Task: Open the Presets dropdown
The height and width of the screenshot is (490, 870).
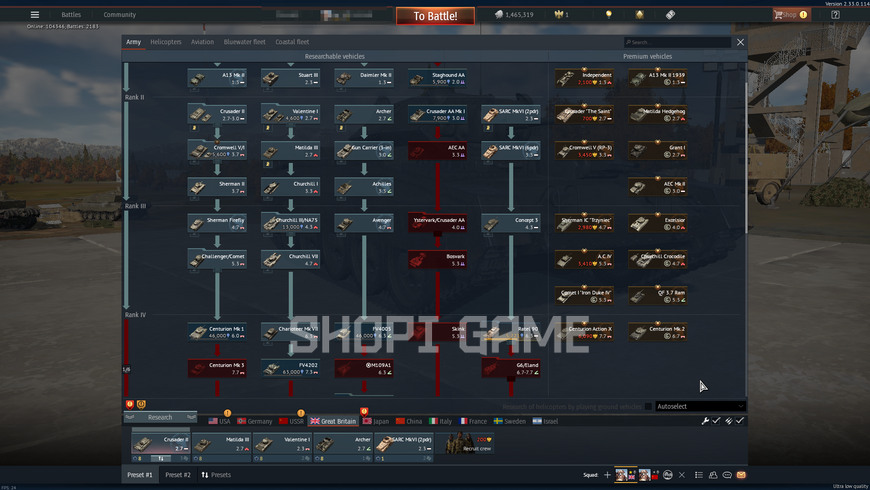Action: [x=216, y=475]
